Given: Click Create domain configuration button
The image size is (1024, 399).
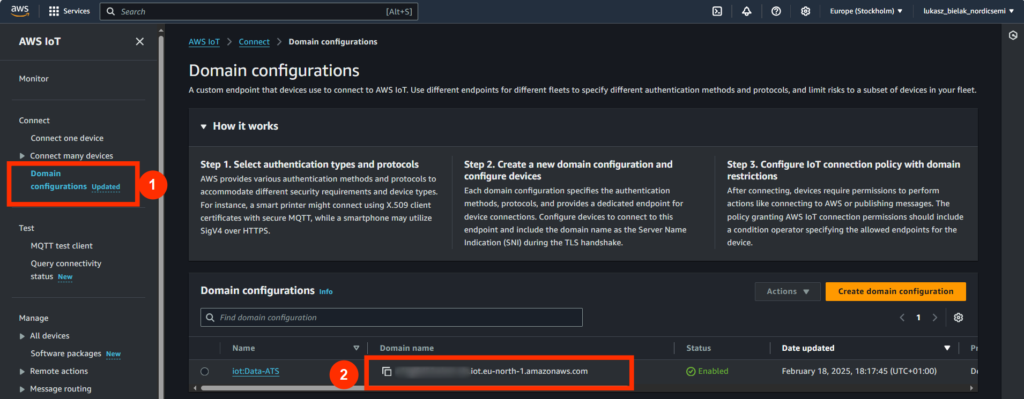Looking at the screenshot, I should click(895, 291).
